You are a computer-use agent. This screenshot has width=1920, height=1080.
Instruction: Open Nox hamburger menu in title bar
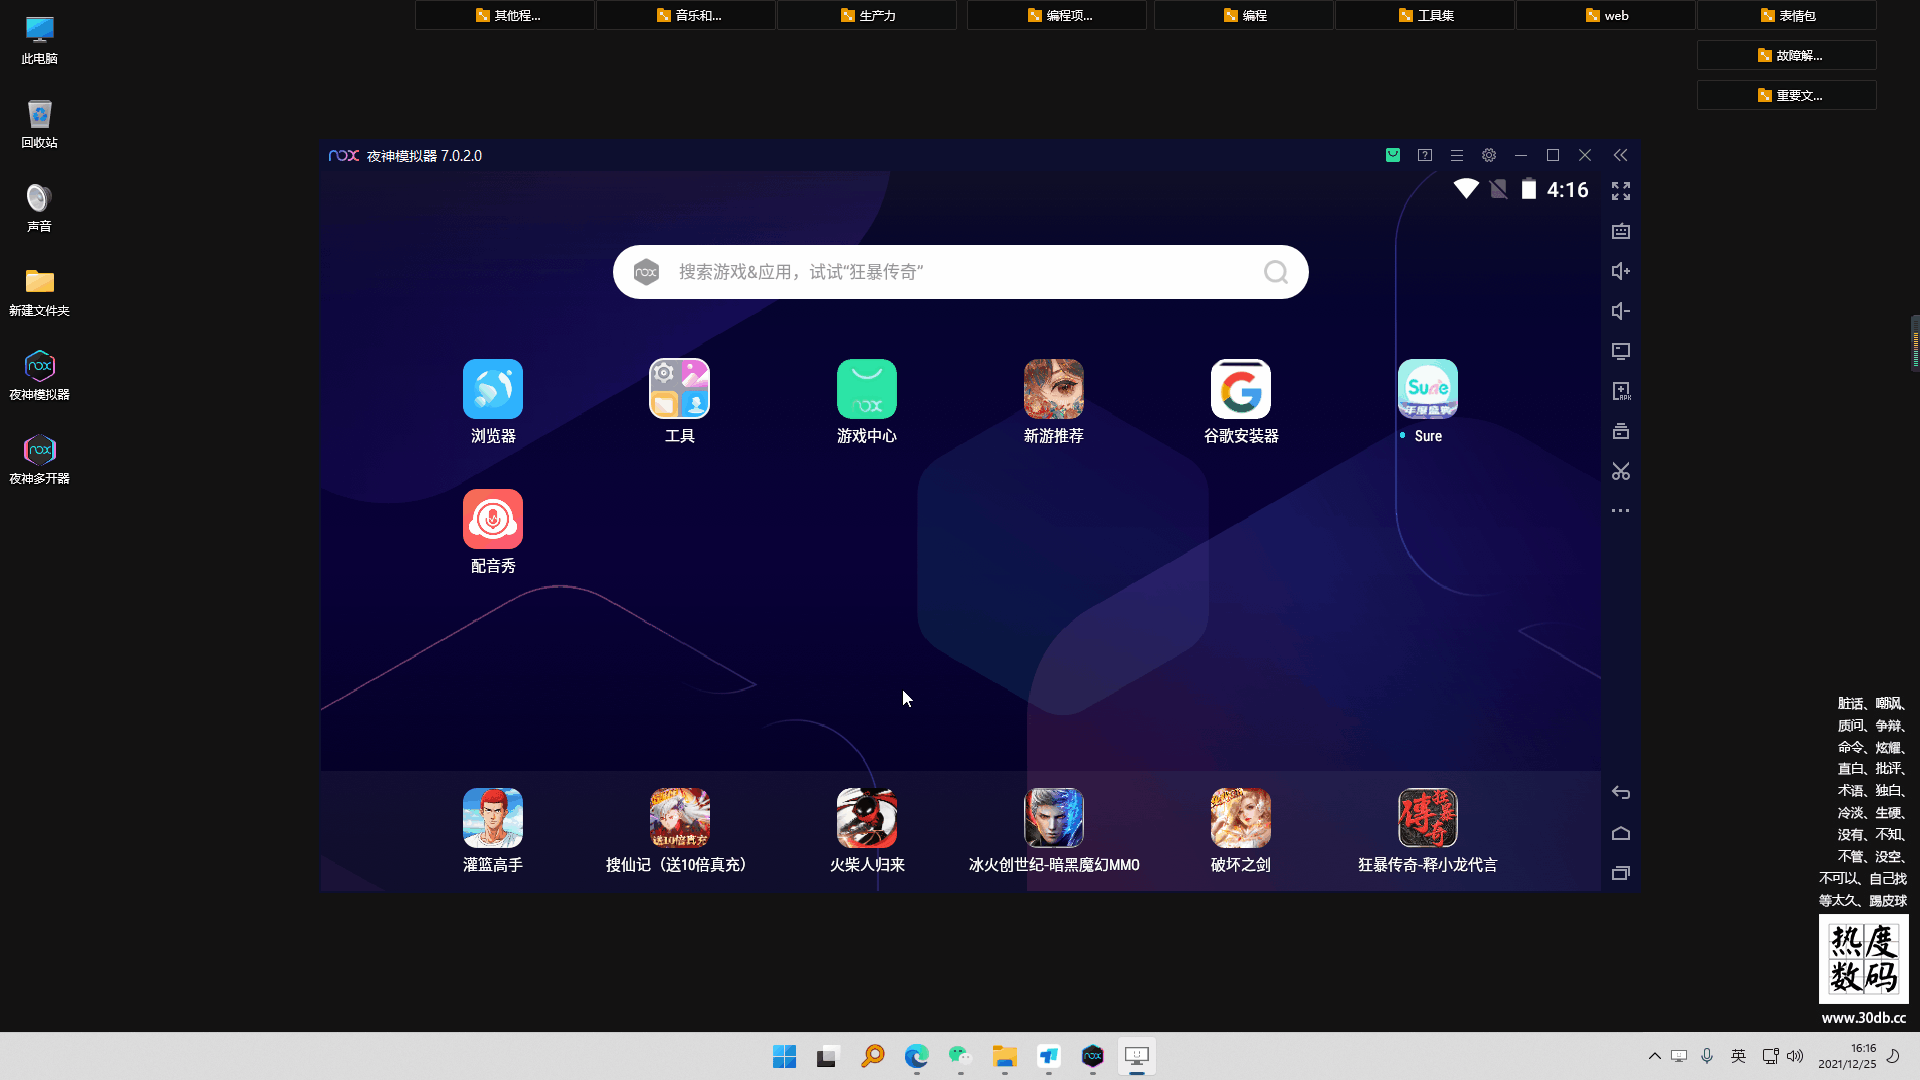pos(1457,155)
